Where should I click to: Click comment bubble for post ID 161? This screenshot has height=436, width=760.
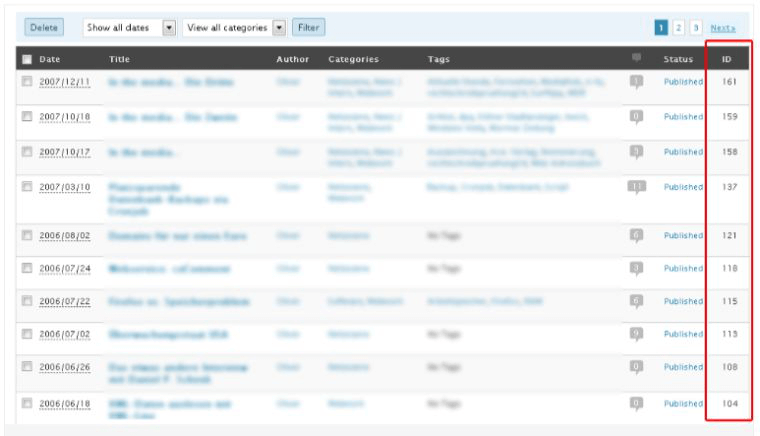(x=636, y=82)
